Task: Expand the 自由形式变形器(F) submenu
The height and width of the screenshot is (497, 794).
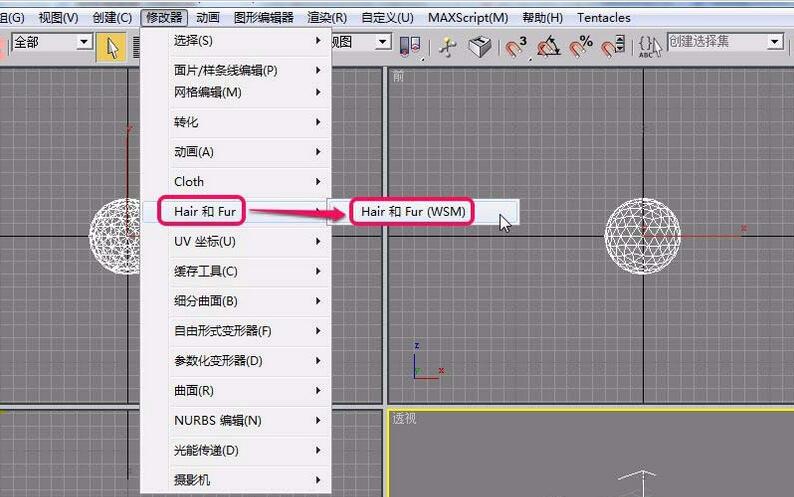Action: point(236,331)
